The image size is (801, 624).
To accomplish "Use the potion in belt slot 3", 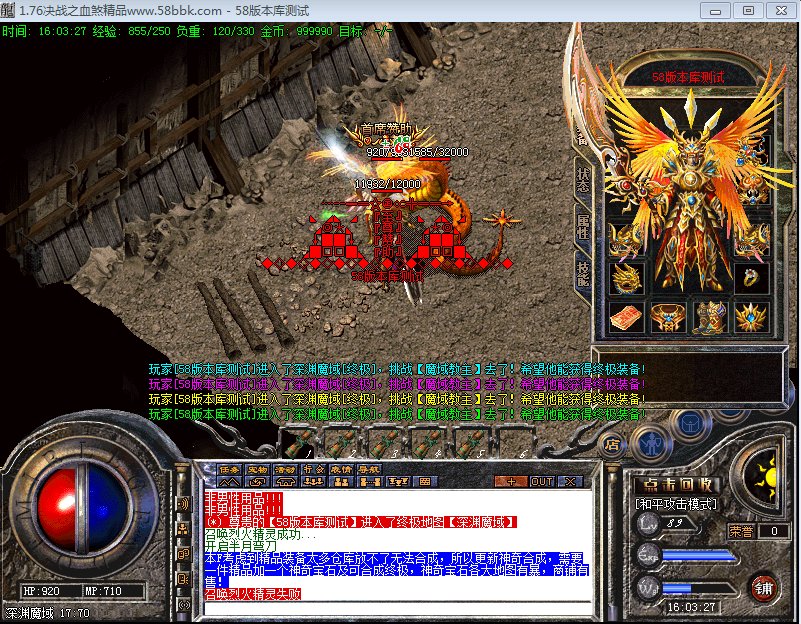I will pos(383,444).
